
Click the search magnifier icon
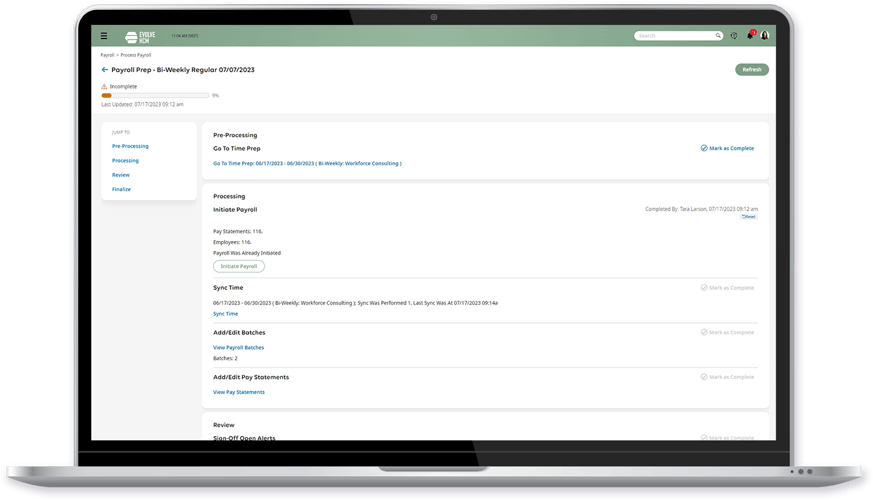(x=718, y=36)
